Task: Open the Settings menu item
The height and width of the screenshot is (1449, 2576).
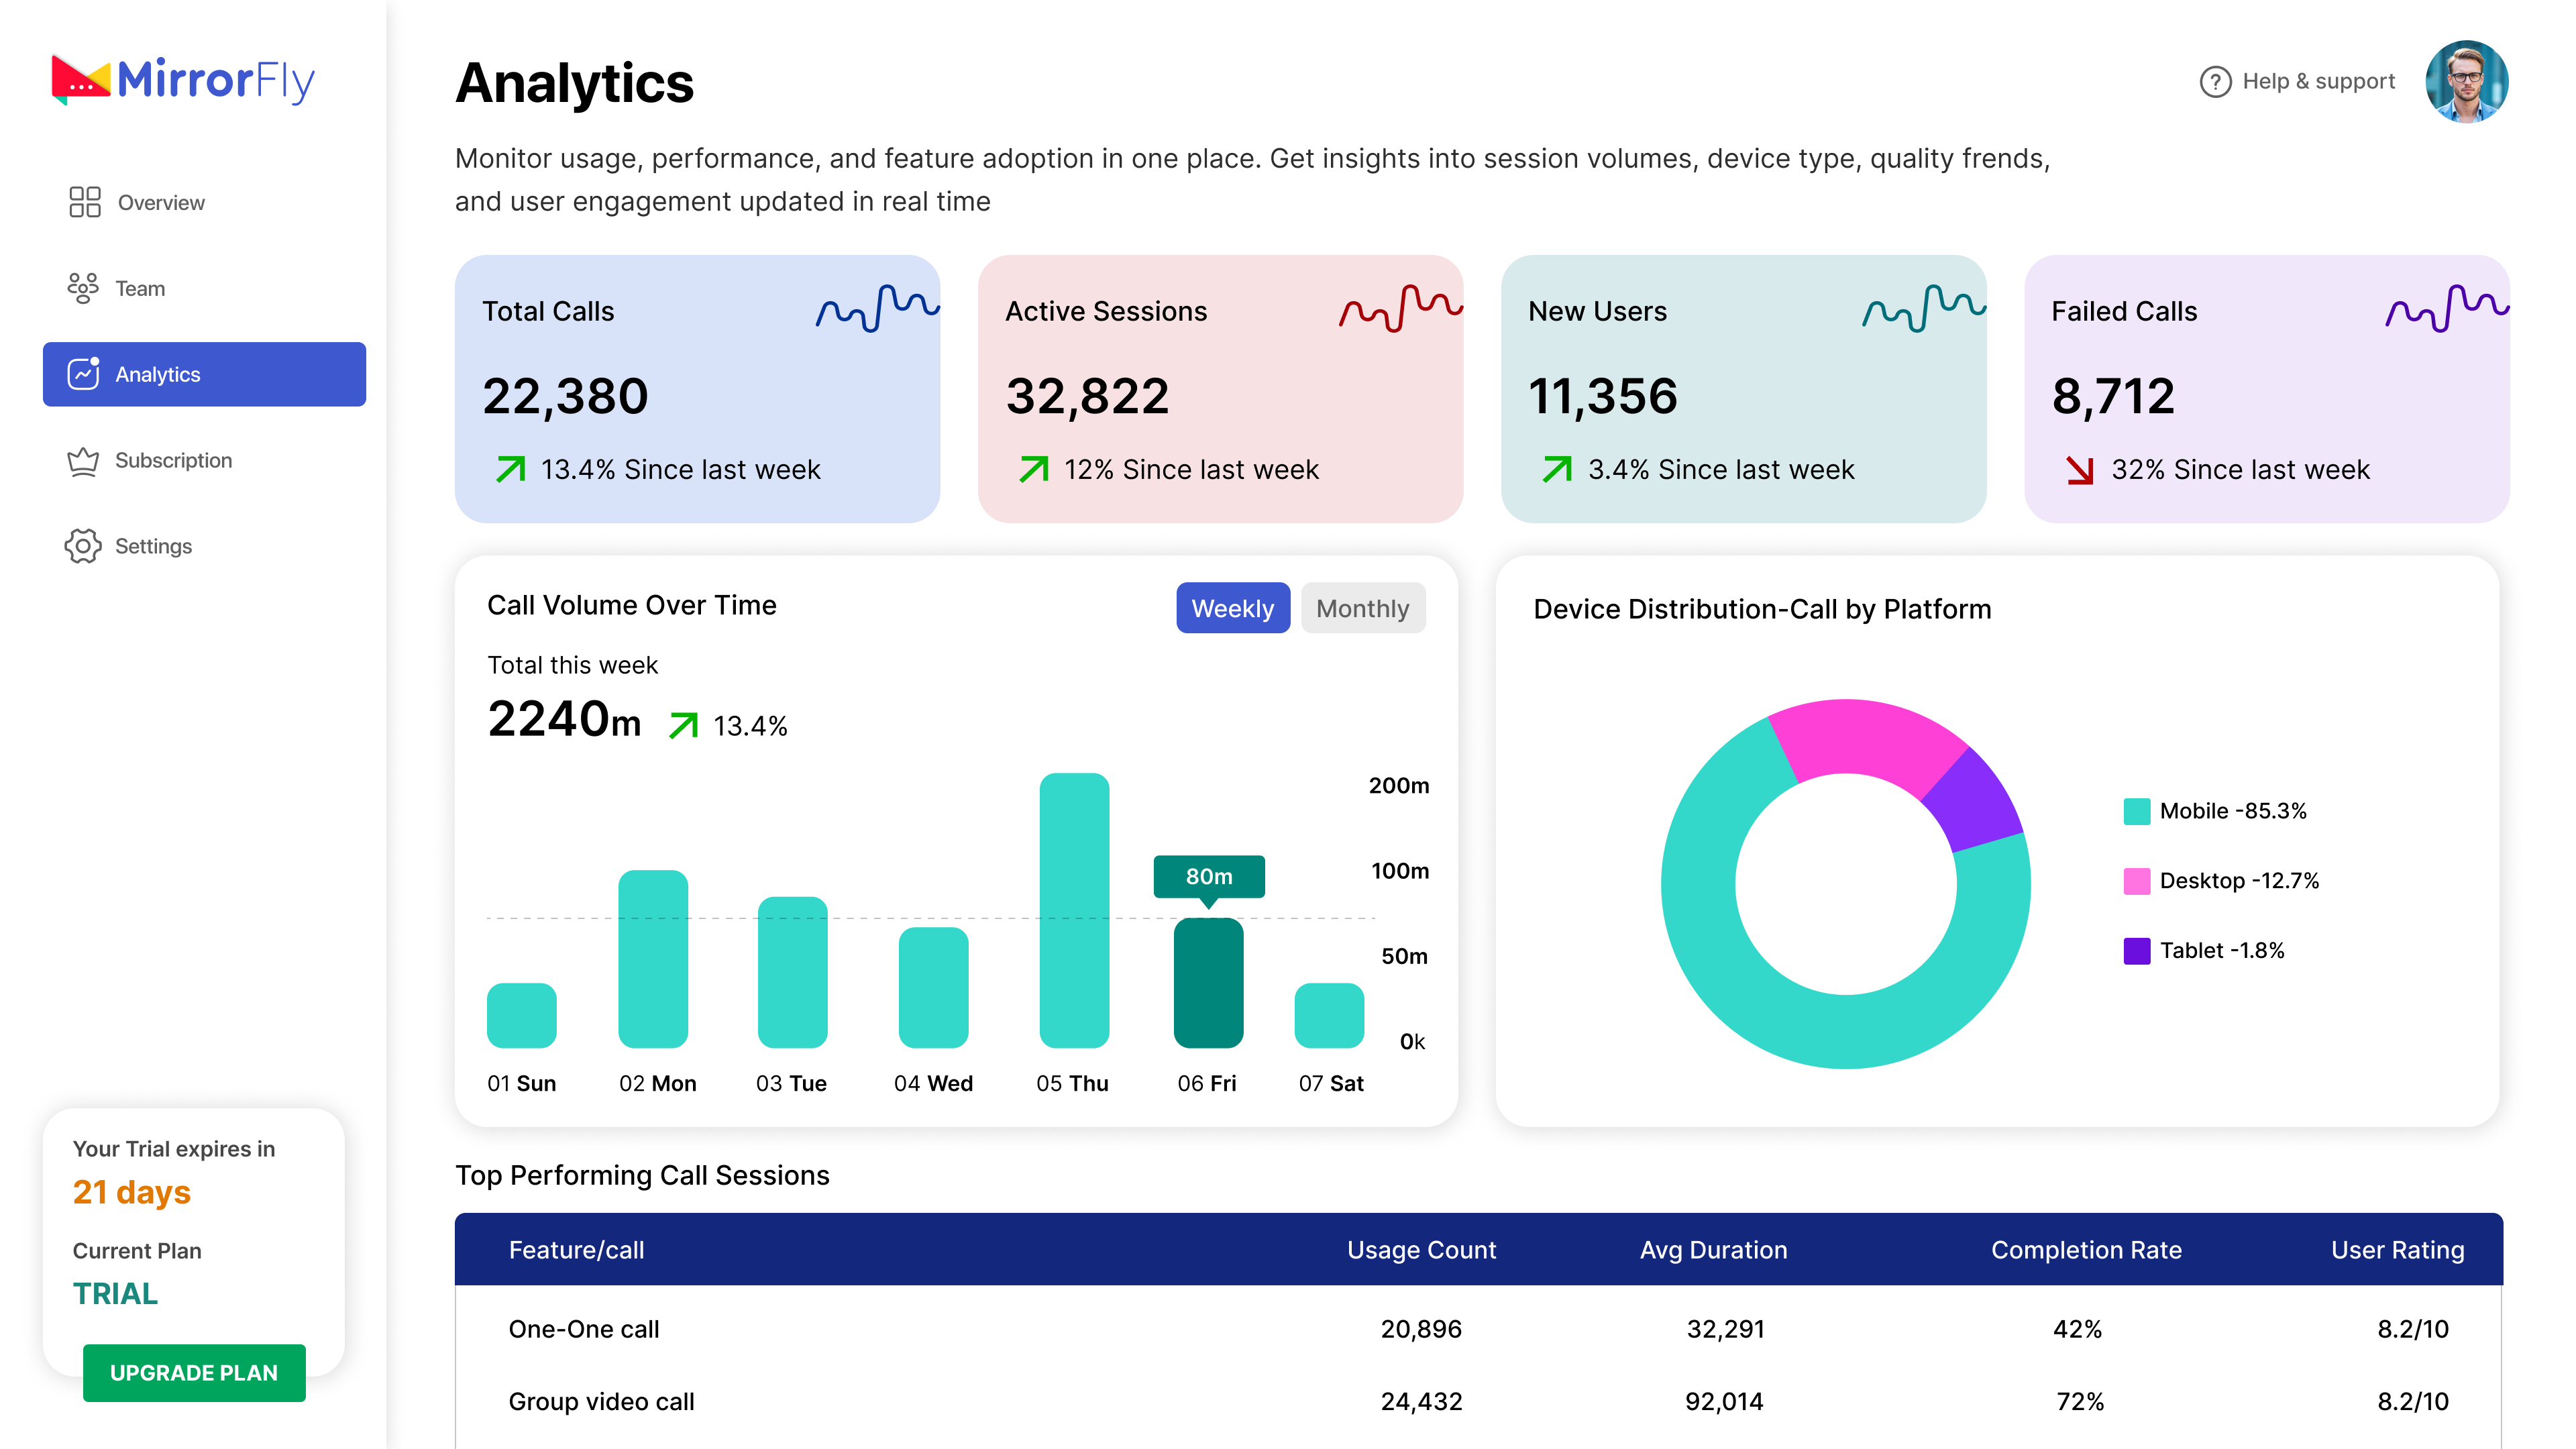Action: pos(153,546)
